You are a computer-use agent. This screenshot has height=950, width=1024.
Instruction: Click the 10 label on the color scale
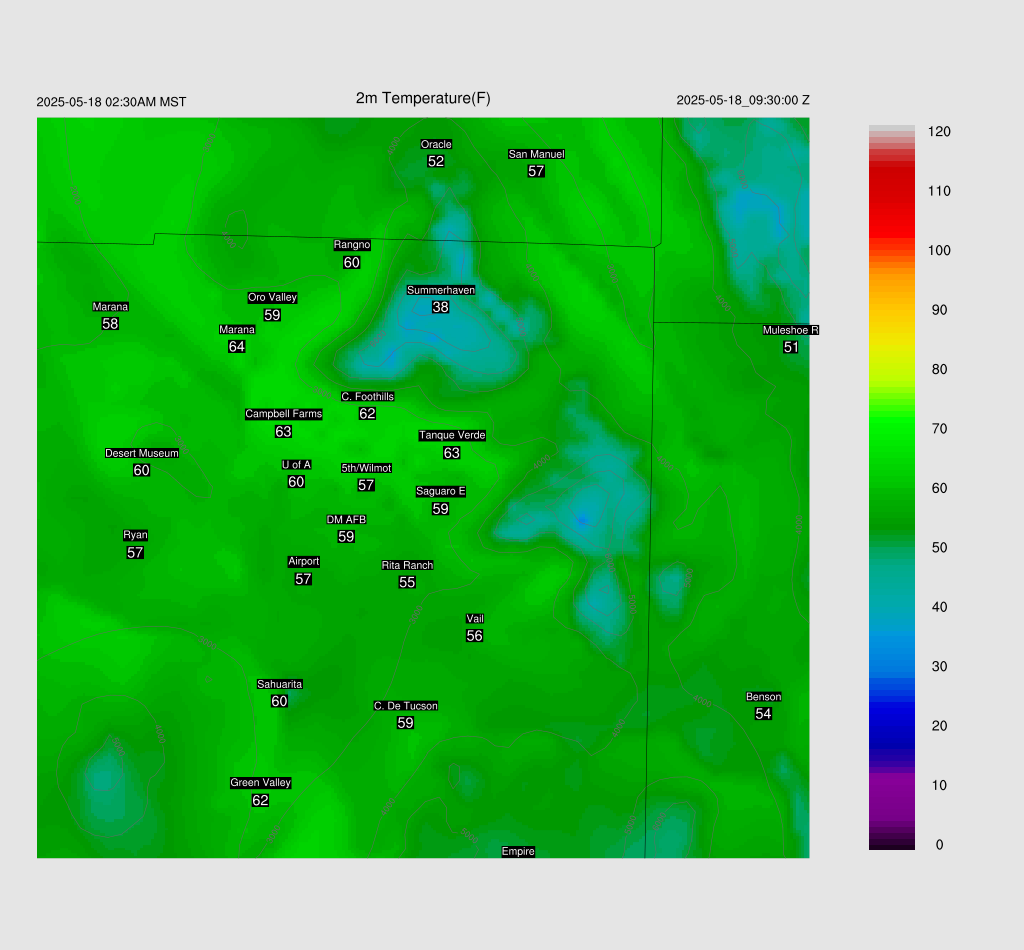pyautogui.click(x=939, y=785)
